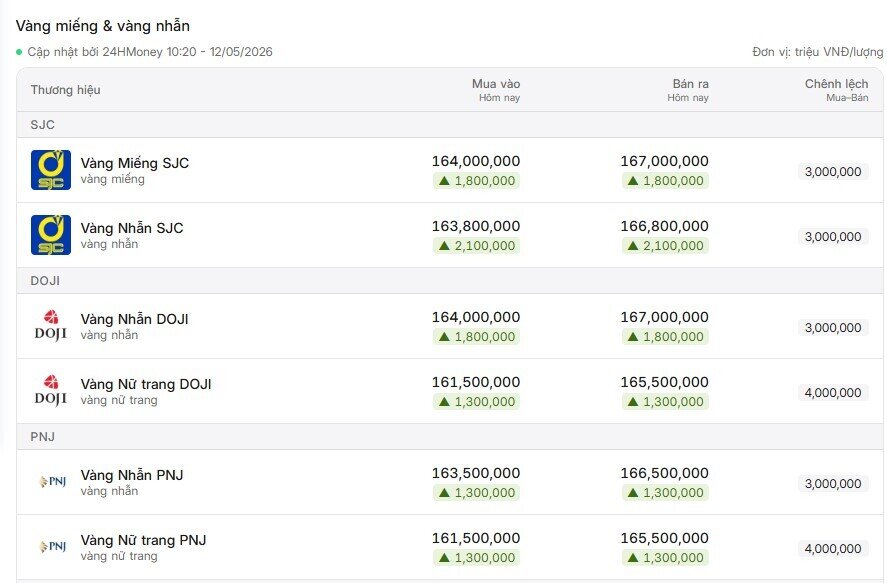The width and height of the screenshot is (887, 583).
Task: Click Vàng Nhẫn SJC sell change badge 2,100,000
Action: coord(665,246)
